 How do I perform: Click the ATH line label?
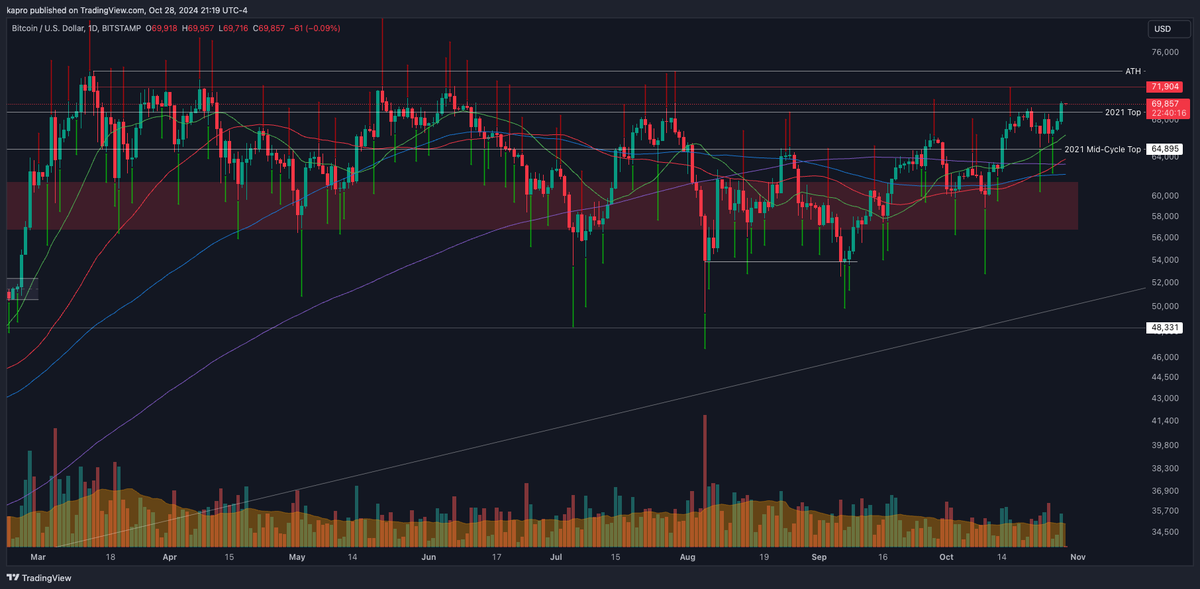1132,72
